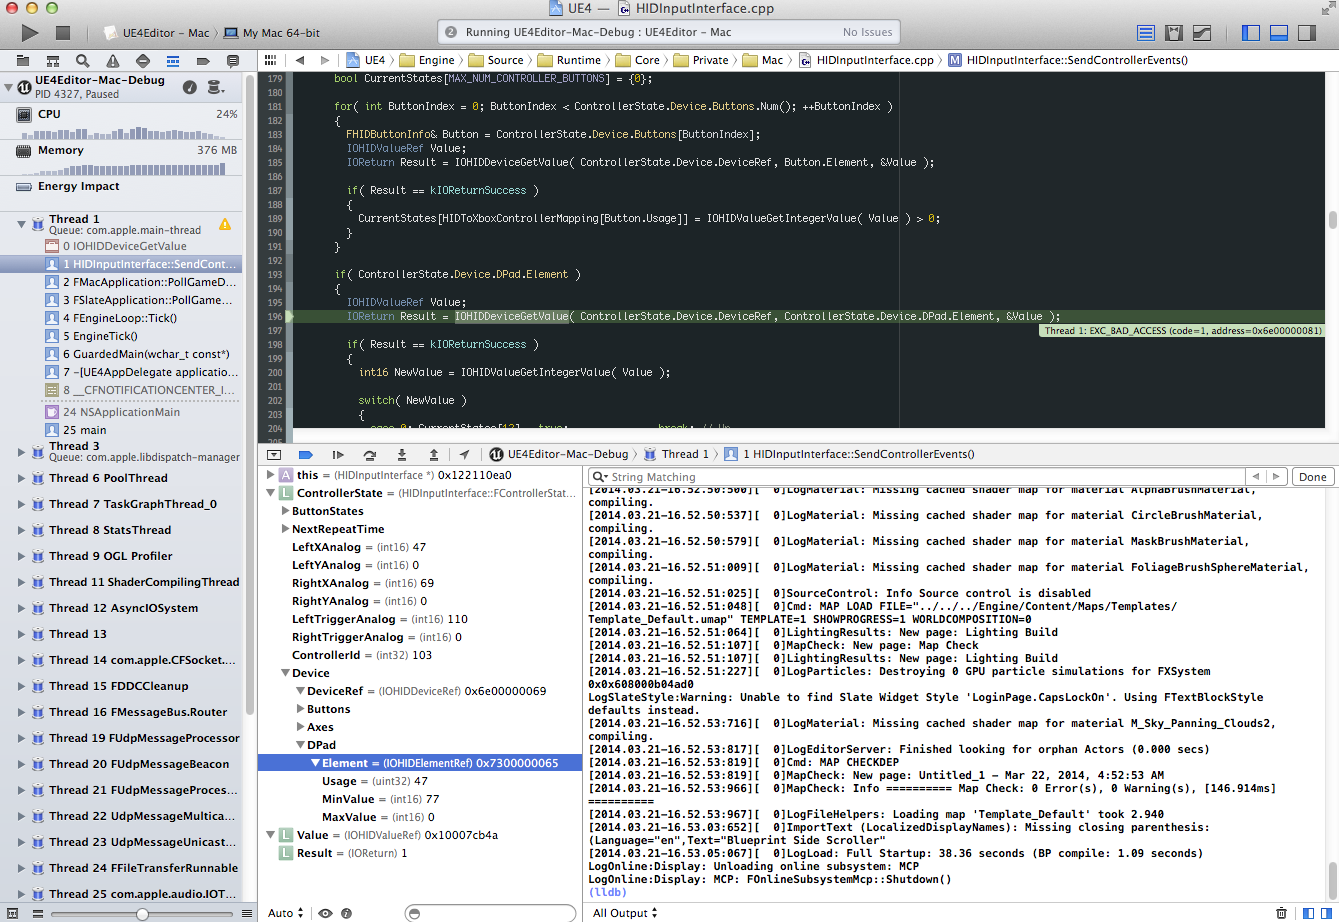This screenshot has height=922, width=1339.
Task: Click the Run (play) button
Action: tap(30, 33)
